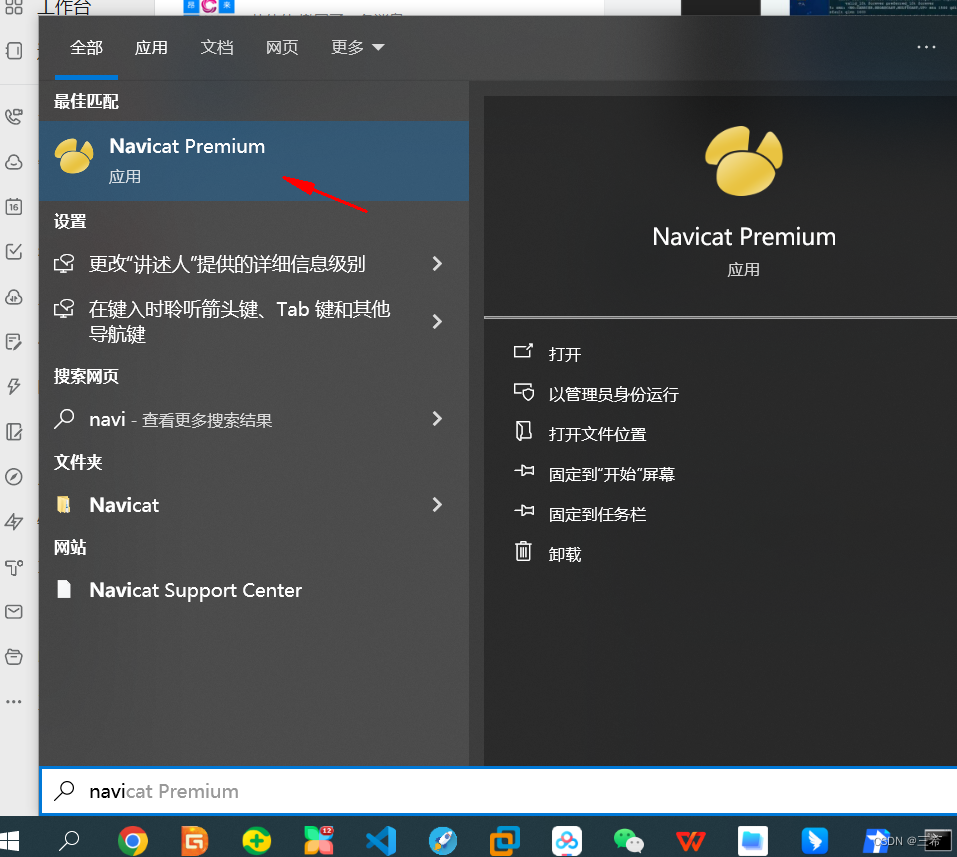Click the pin icon beside 固定到任务栏
957x857 pixels.
coord(524,510)
